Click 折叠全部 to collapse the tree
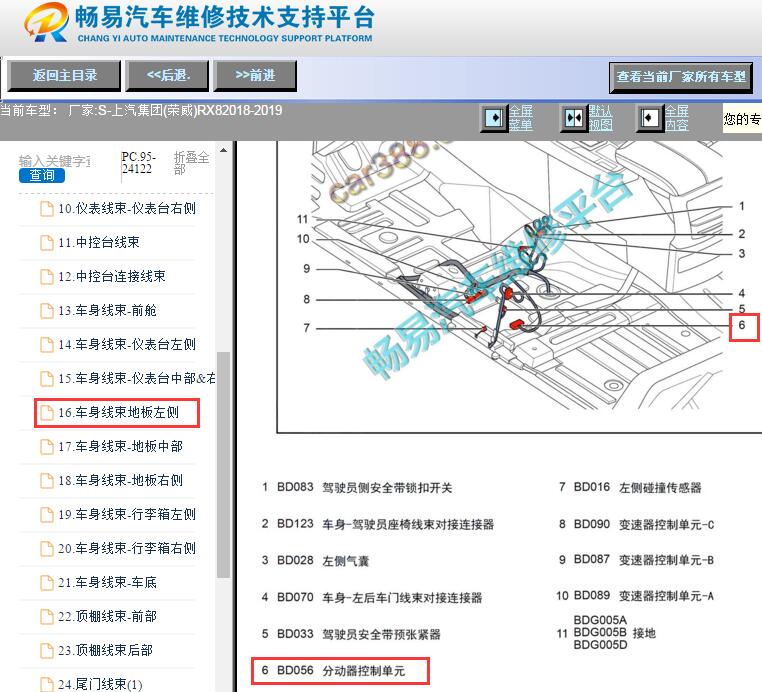The height and width of the screenshot is (692, 762). (191, 163)
